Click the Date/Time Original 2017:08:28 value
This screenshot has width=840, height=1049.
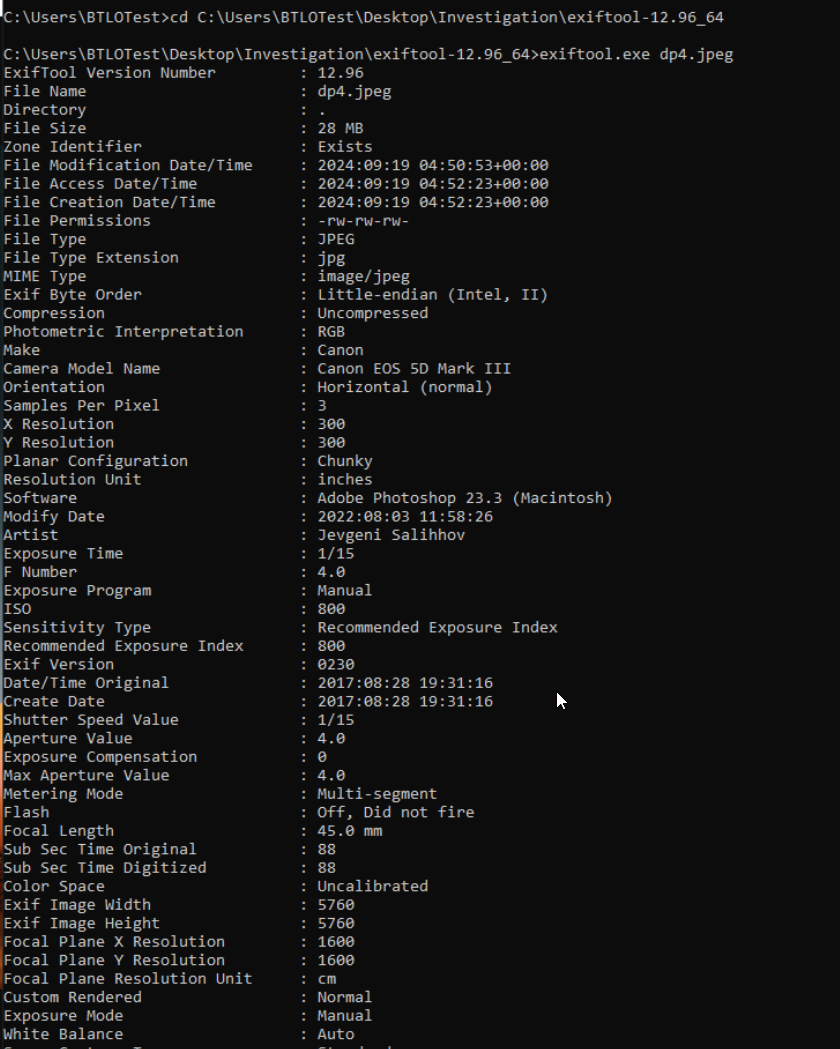405,683
